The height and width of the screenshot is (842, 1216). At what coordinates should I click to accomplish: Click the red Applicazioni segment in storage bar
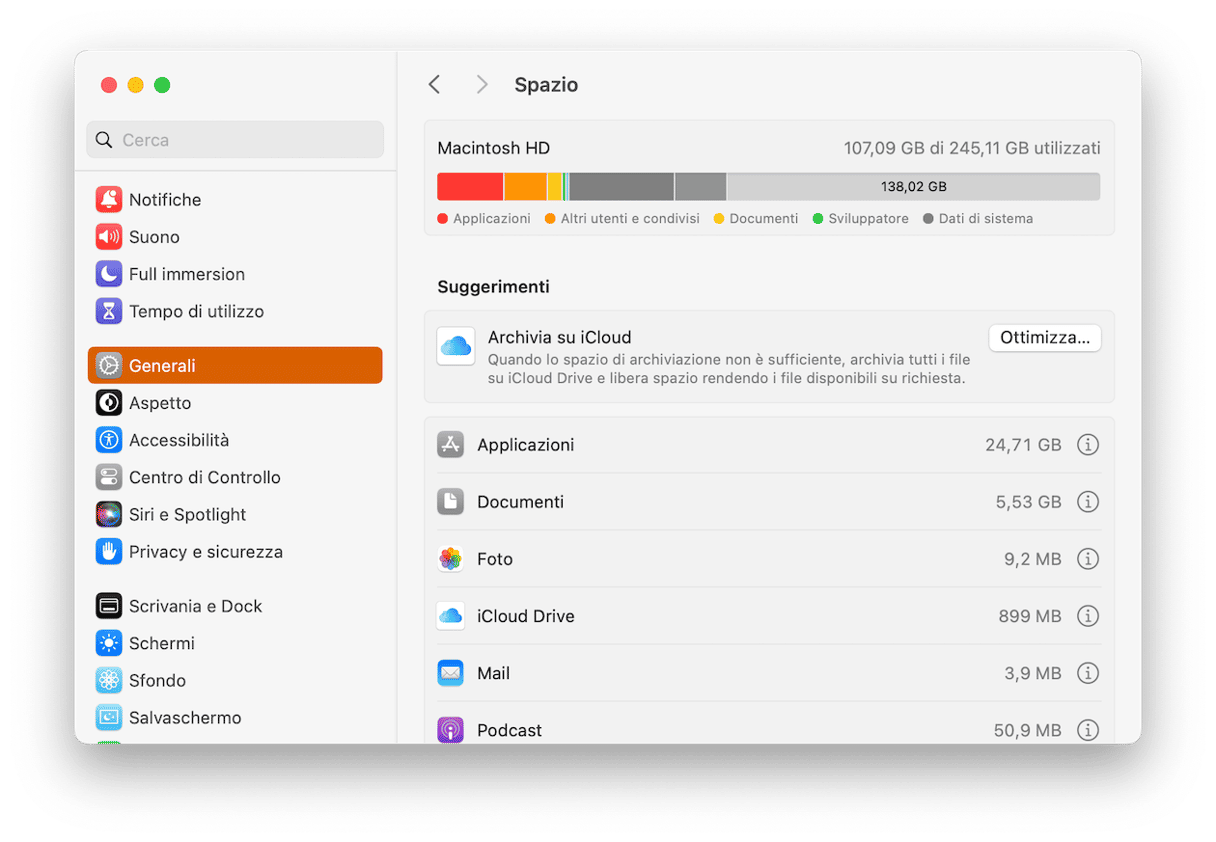coord(470,187)
